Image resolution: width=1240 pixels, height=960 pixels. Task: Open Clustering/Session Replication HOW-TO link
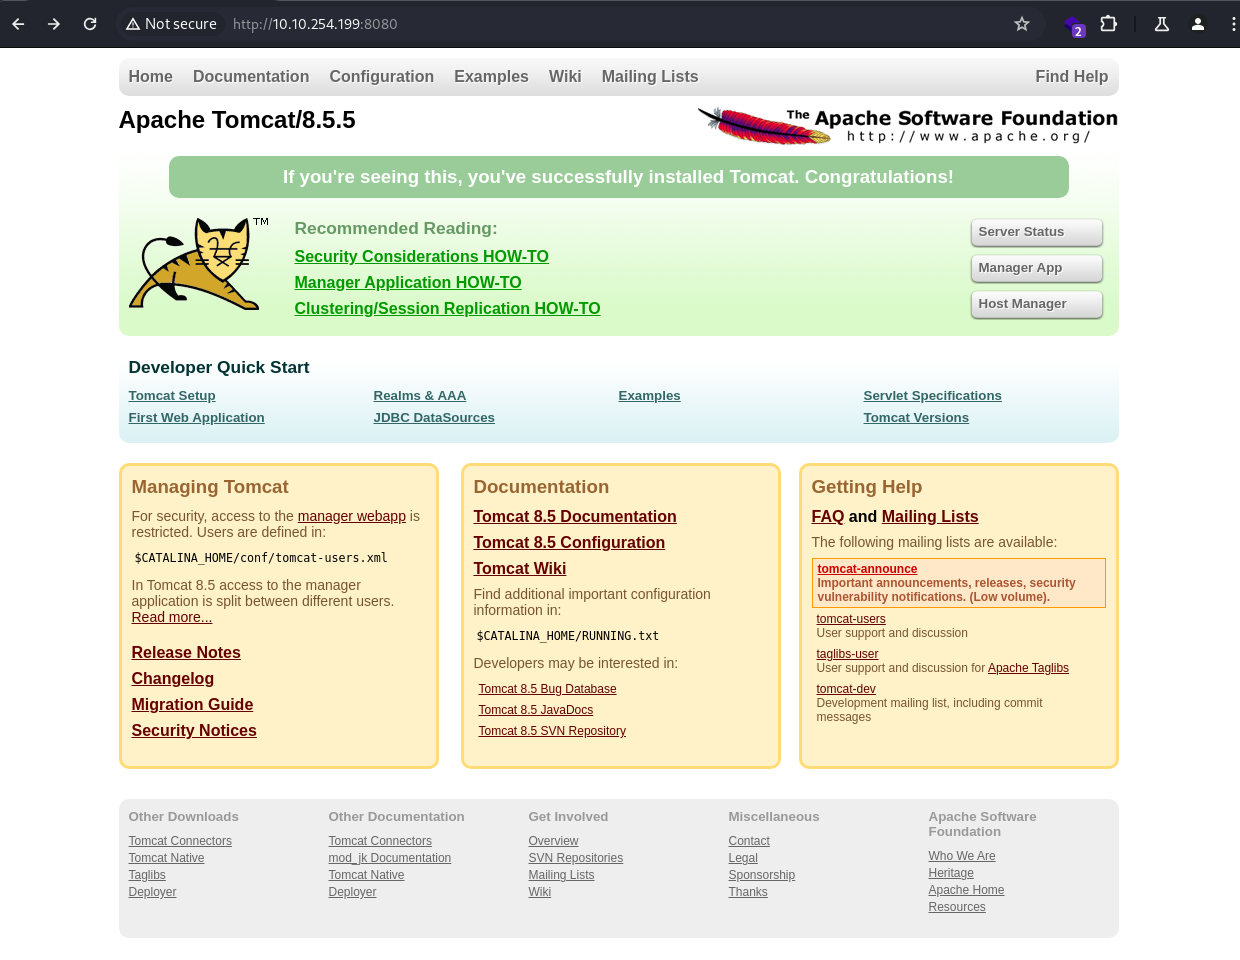point(447,309)
